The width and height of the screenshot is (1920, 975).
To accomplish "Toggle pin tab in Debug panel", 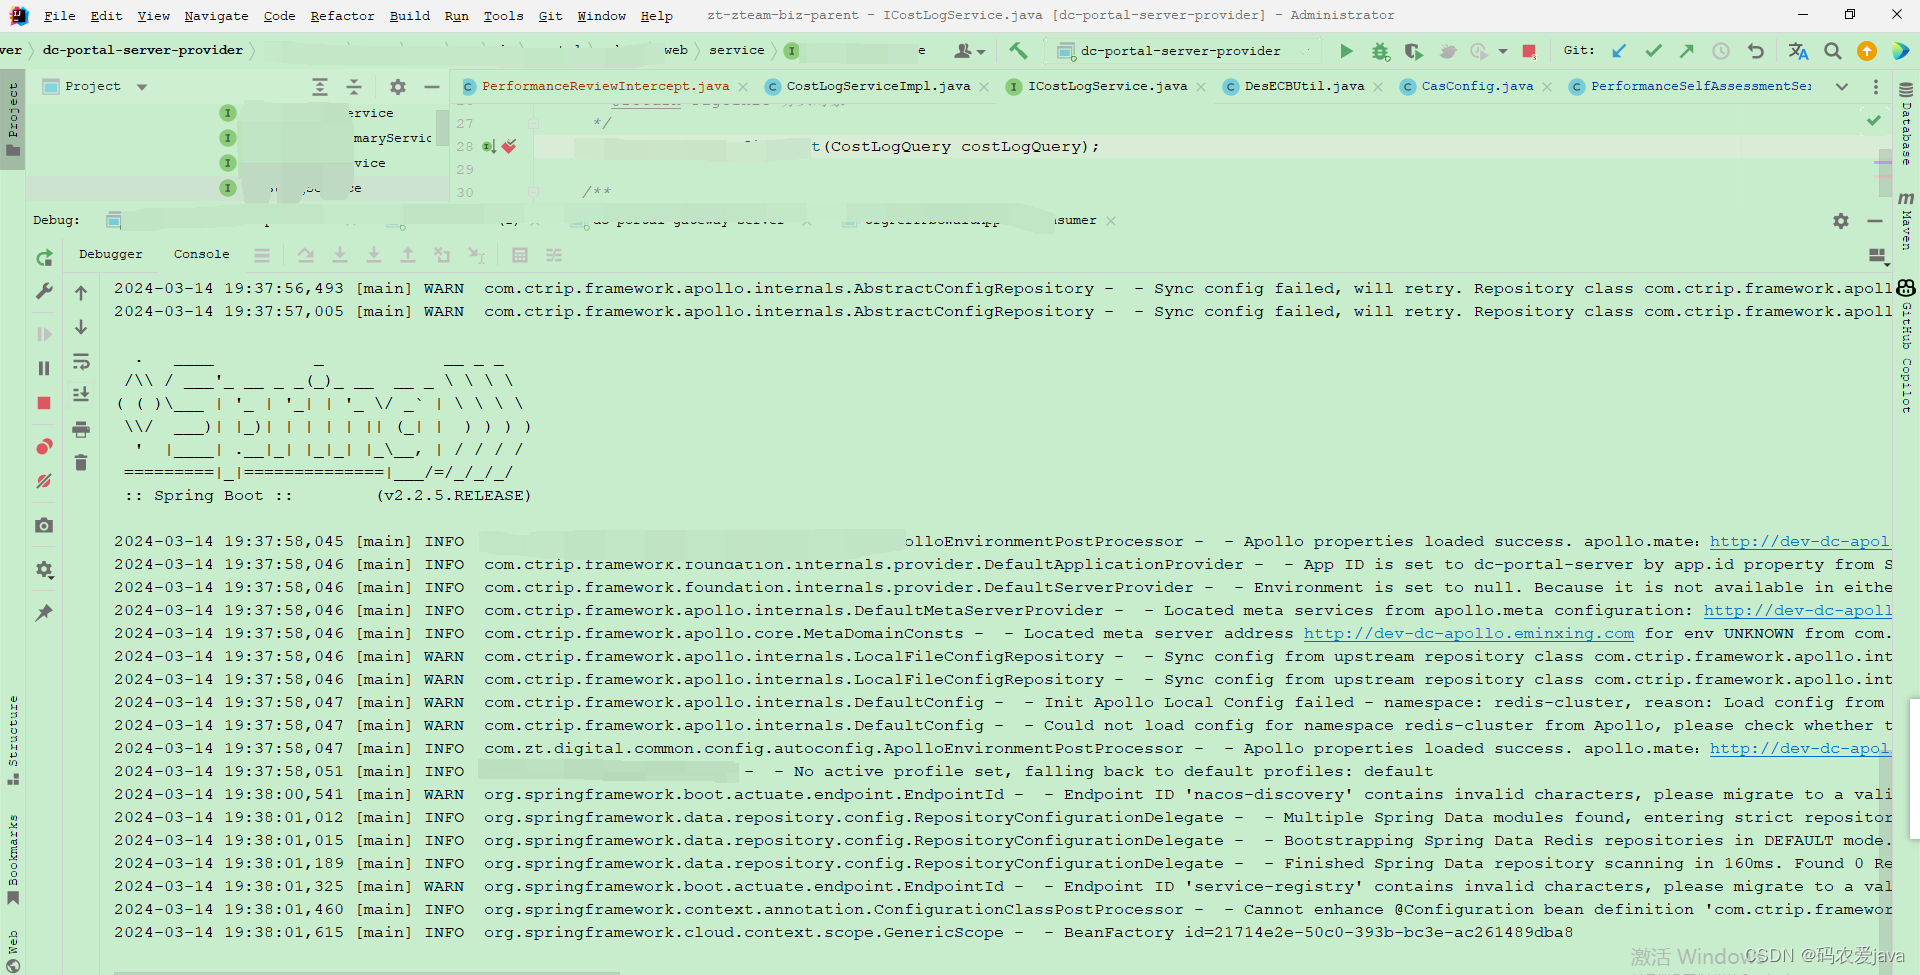I will (44, 612).
